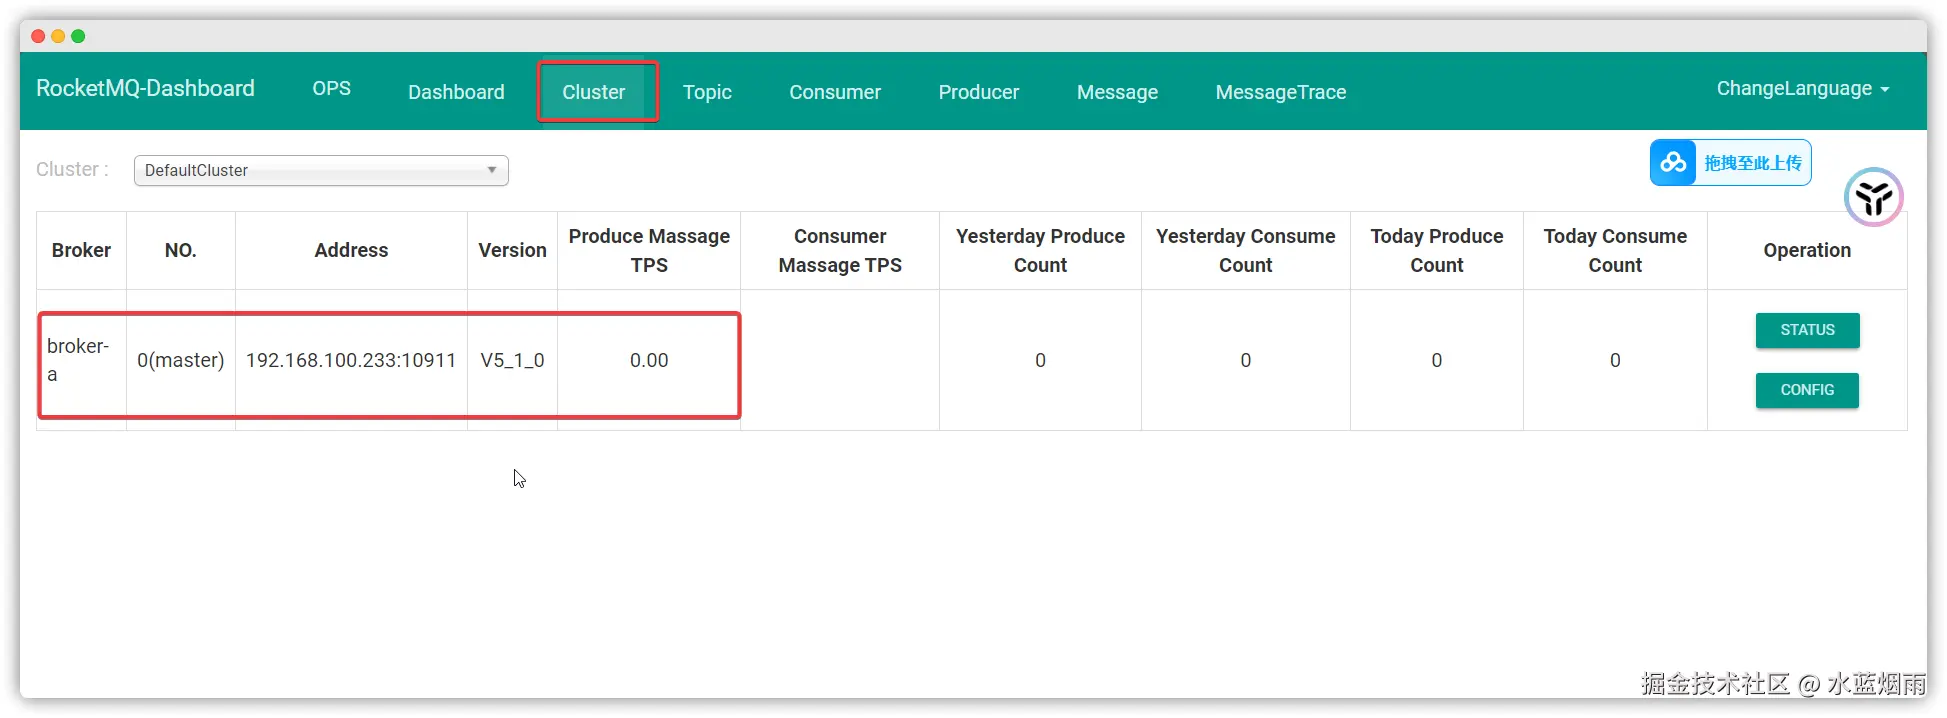Click the Yesterday Consume Count header
The width and height of the screenshot is (1947, 718).
point(1245,250)
